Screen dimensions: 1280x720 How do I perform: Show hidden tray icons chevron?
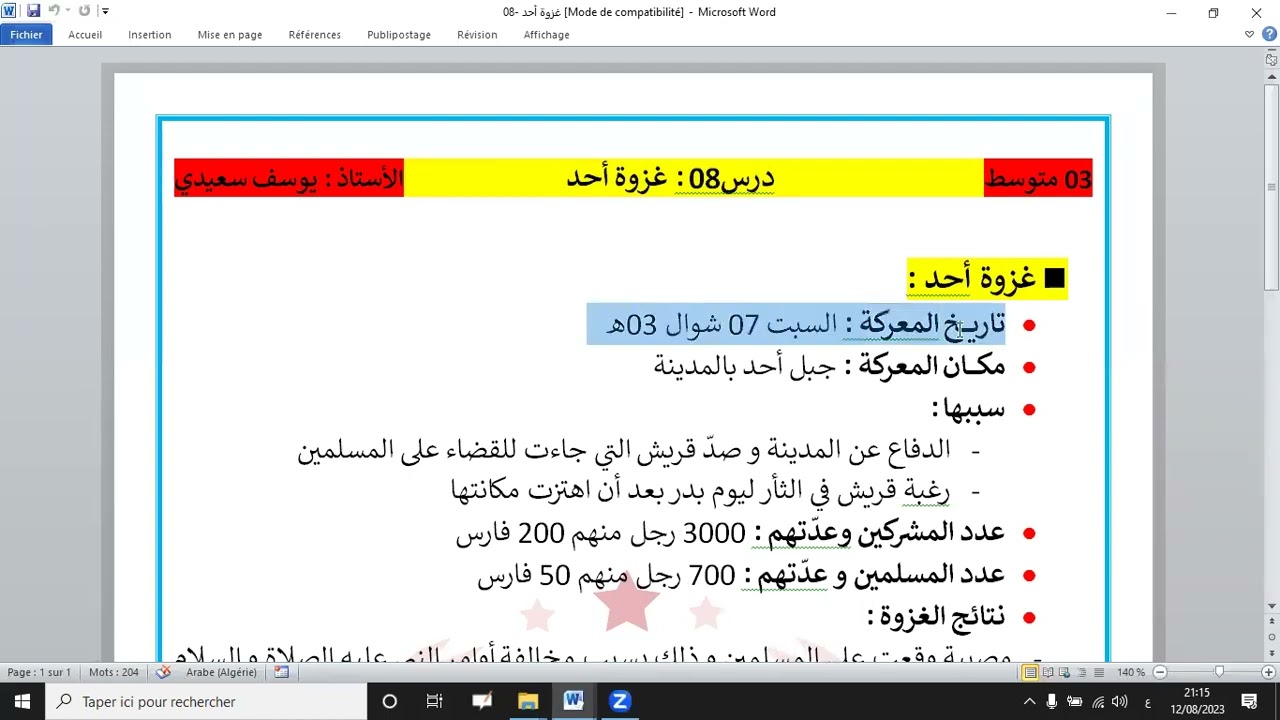pos(1030,702)
